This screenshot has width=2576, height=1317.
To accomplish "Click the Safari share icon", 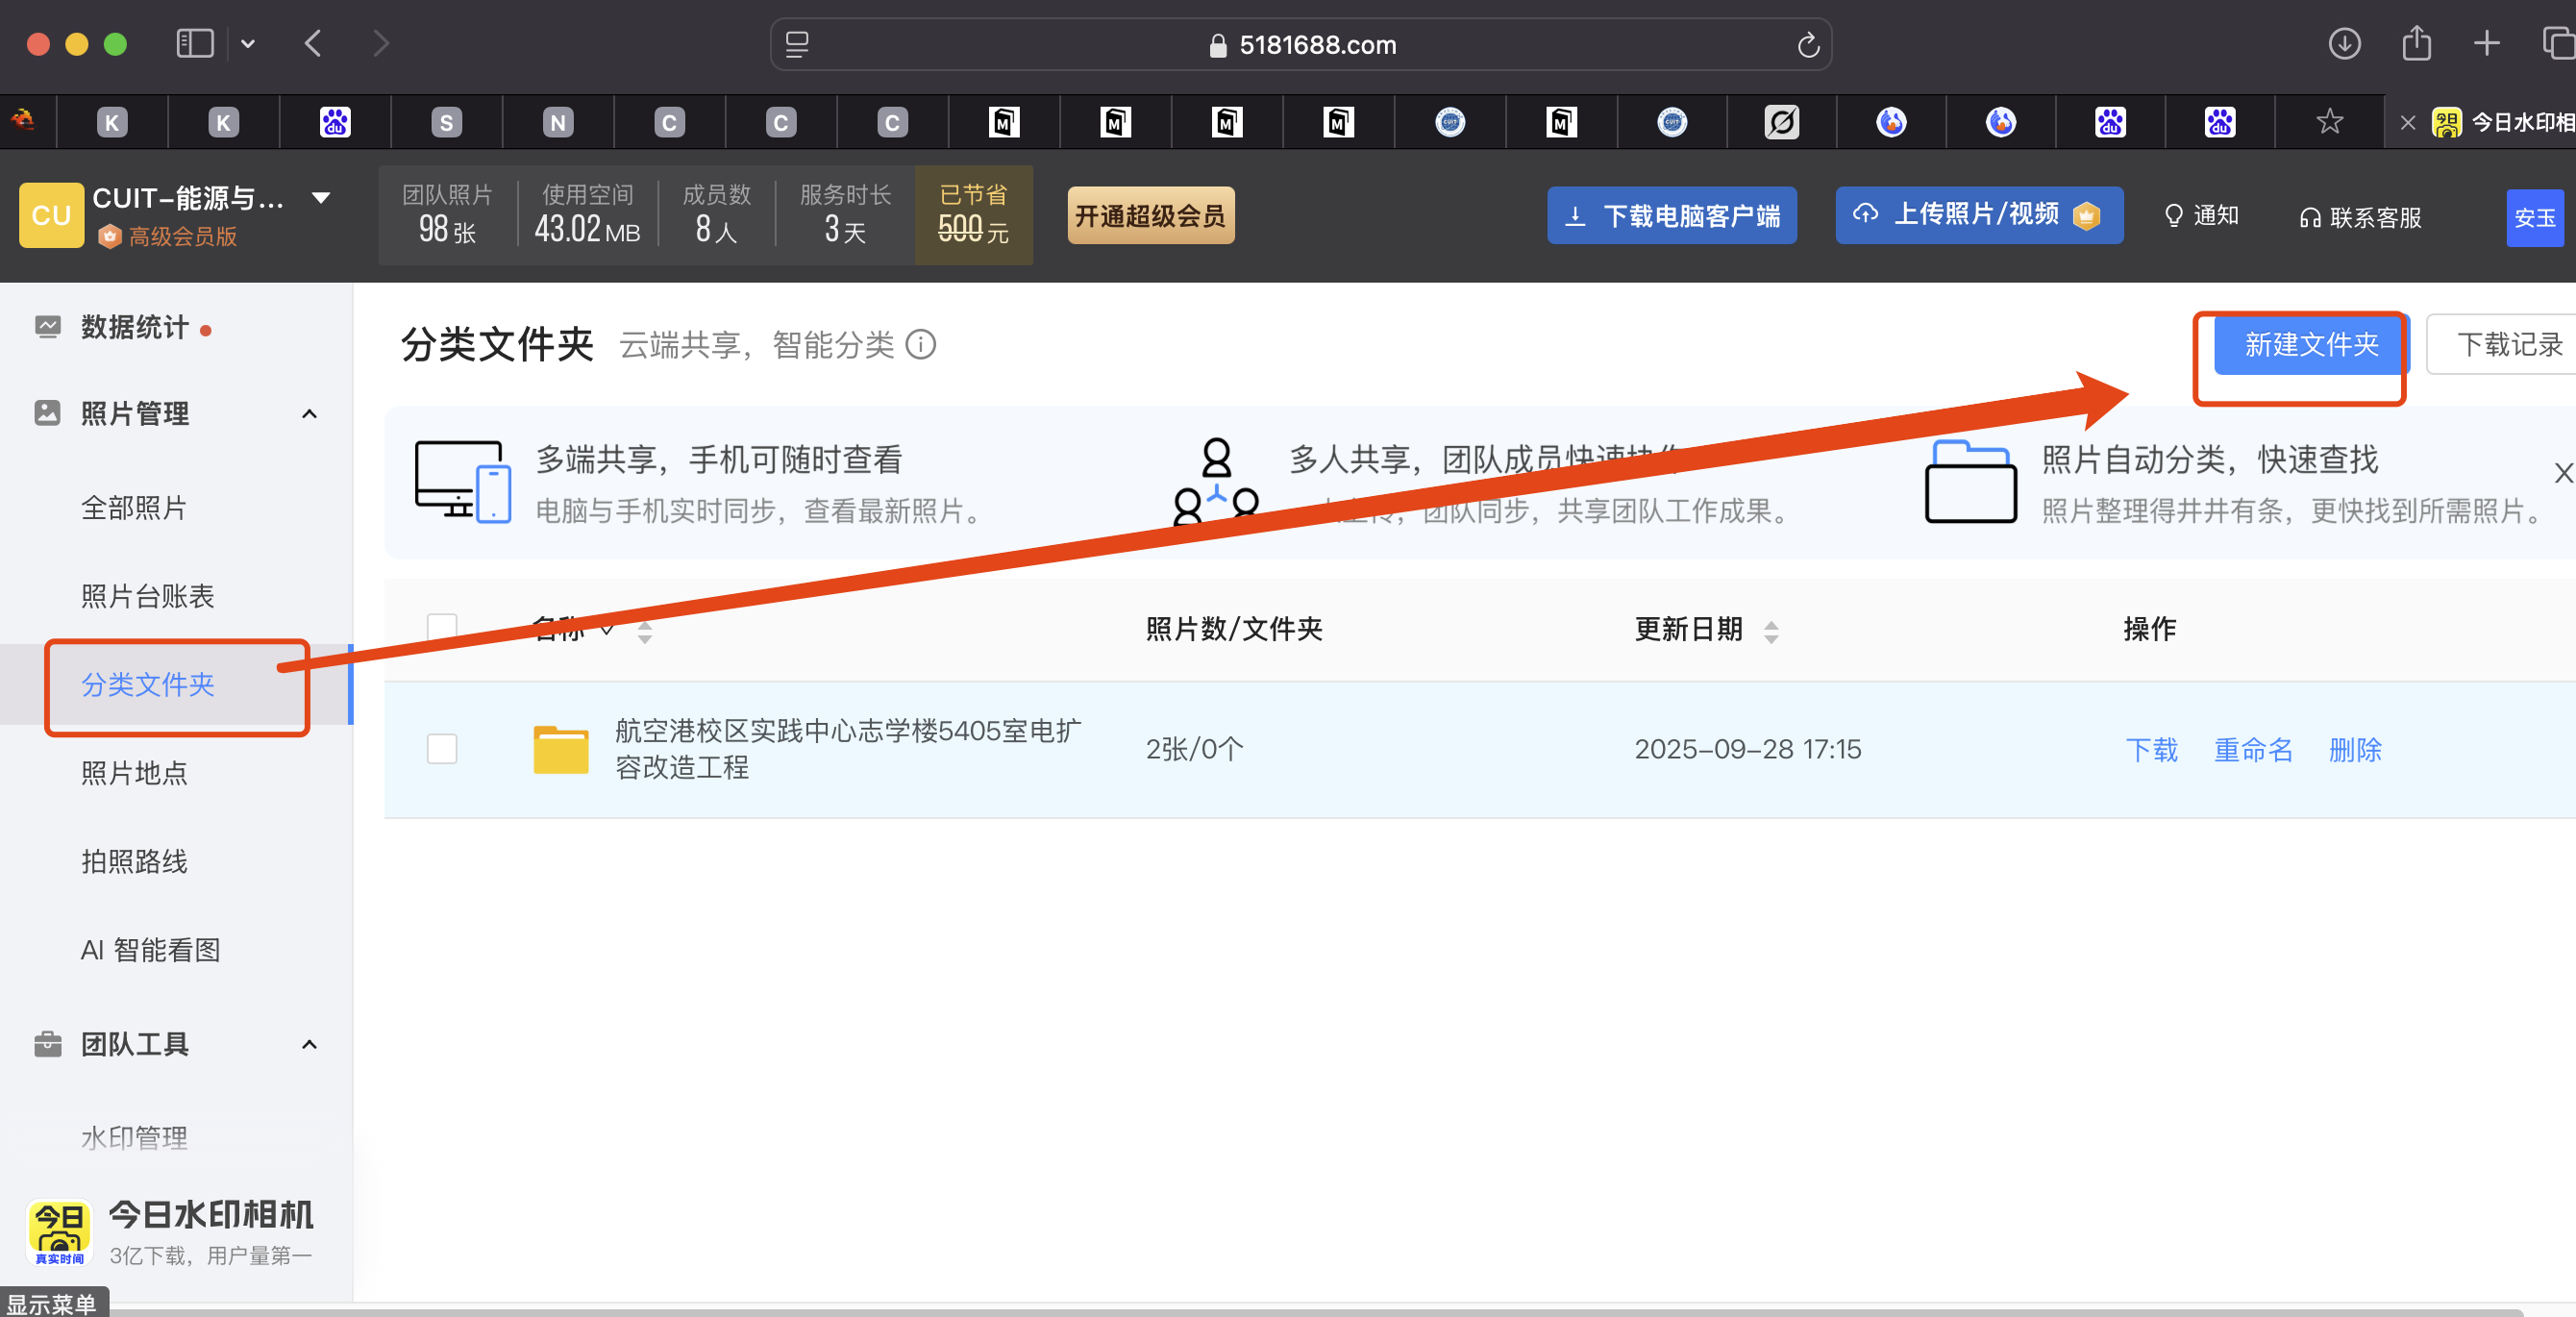I will [2416, 43].
